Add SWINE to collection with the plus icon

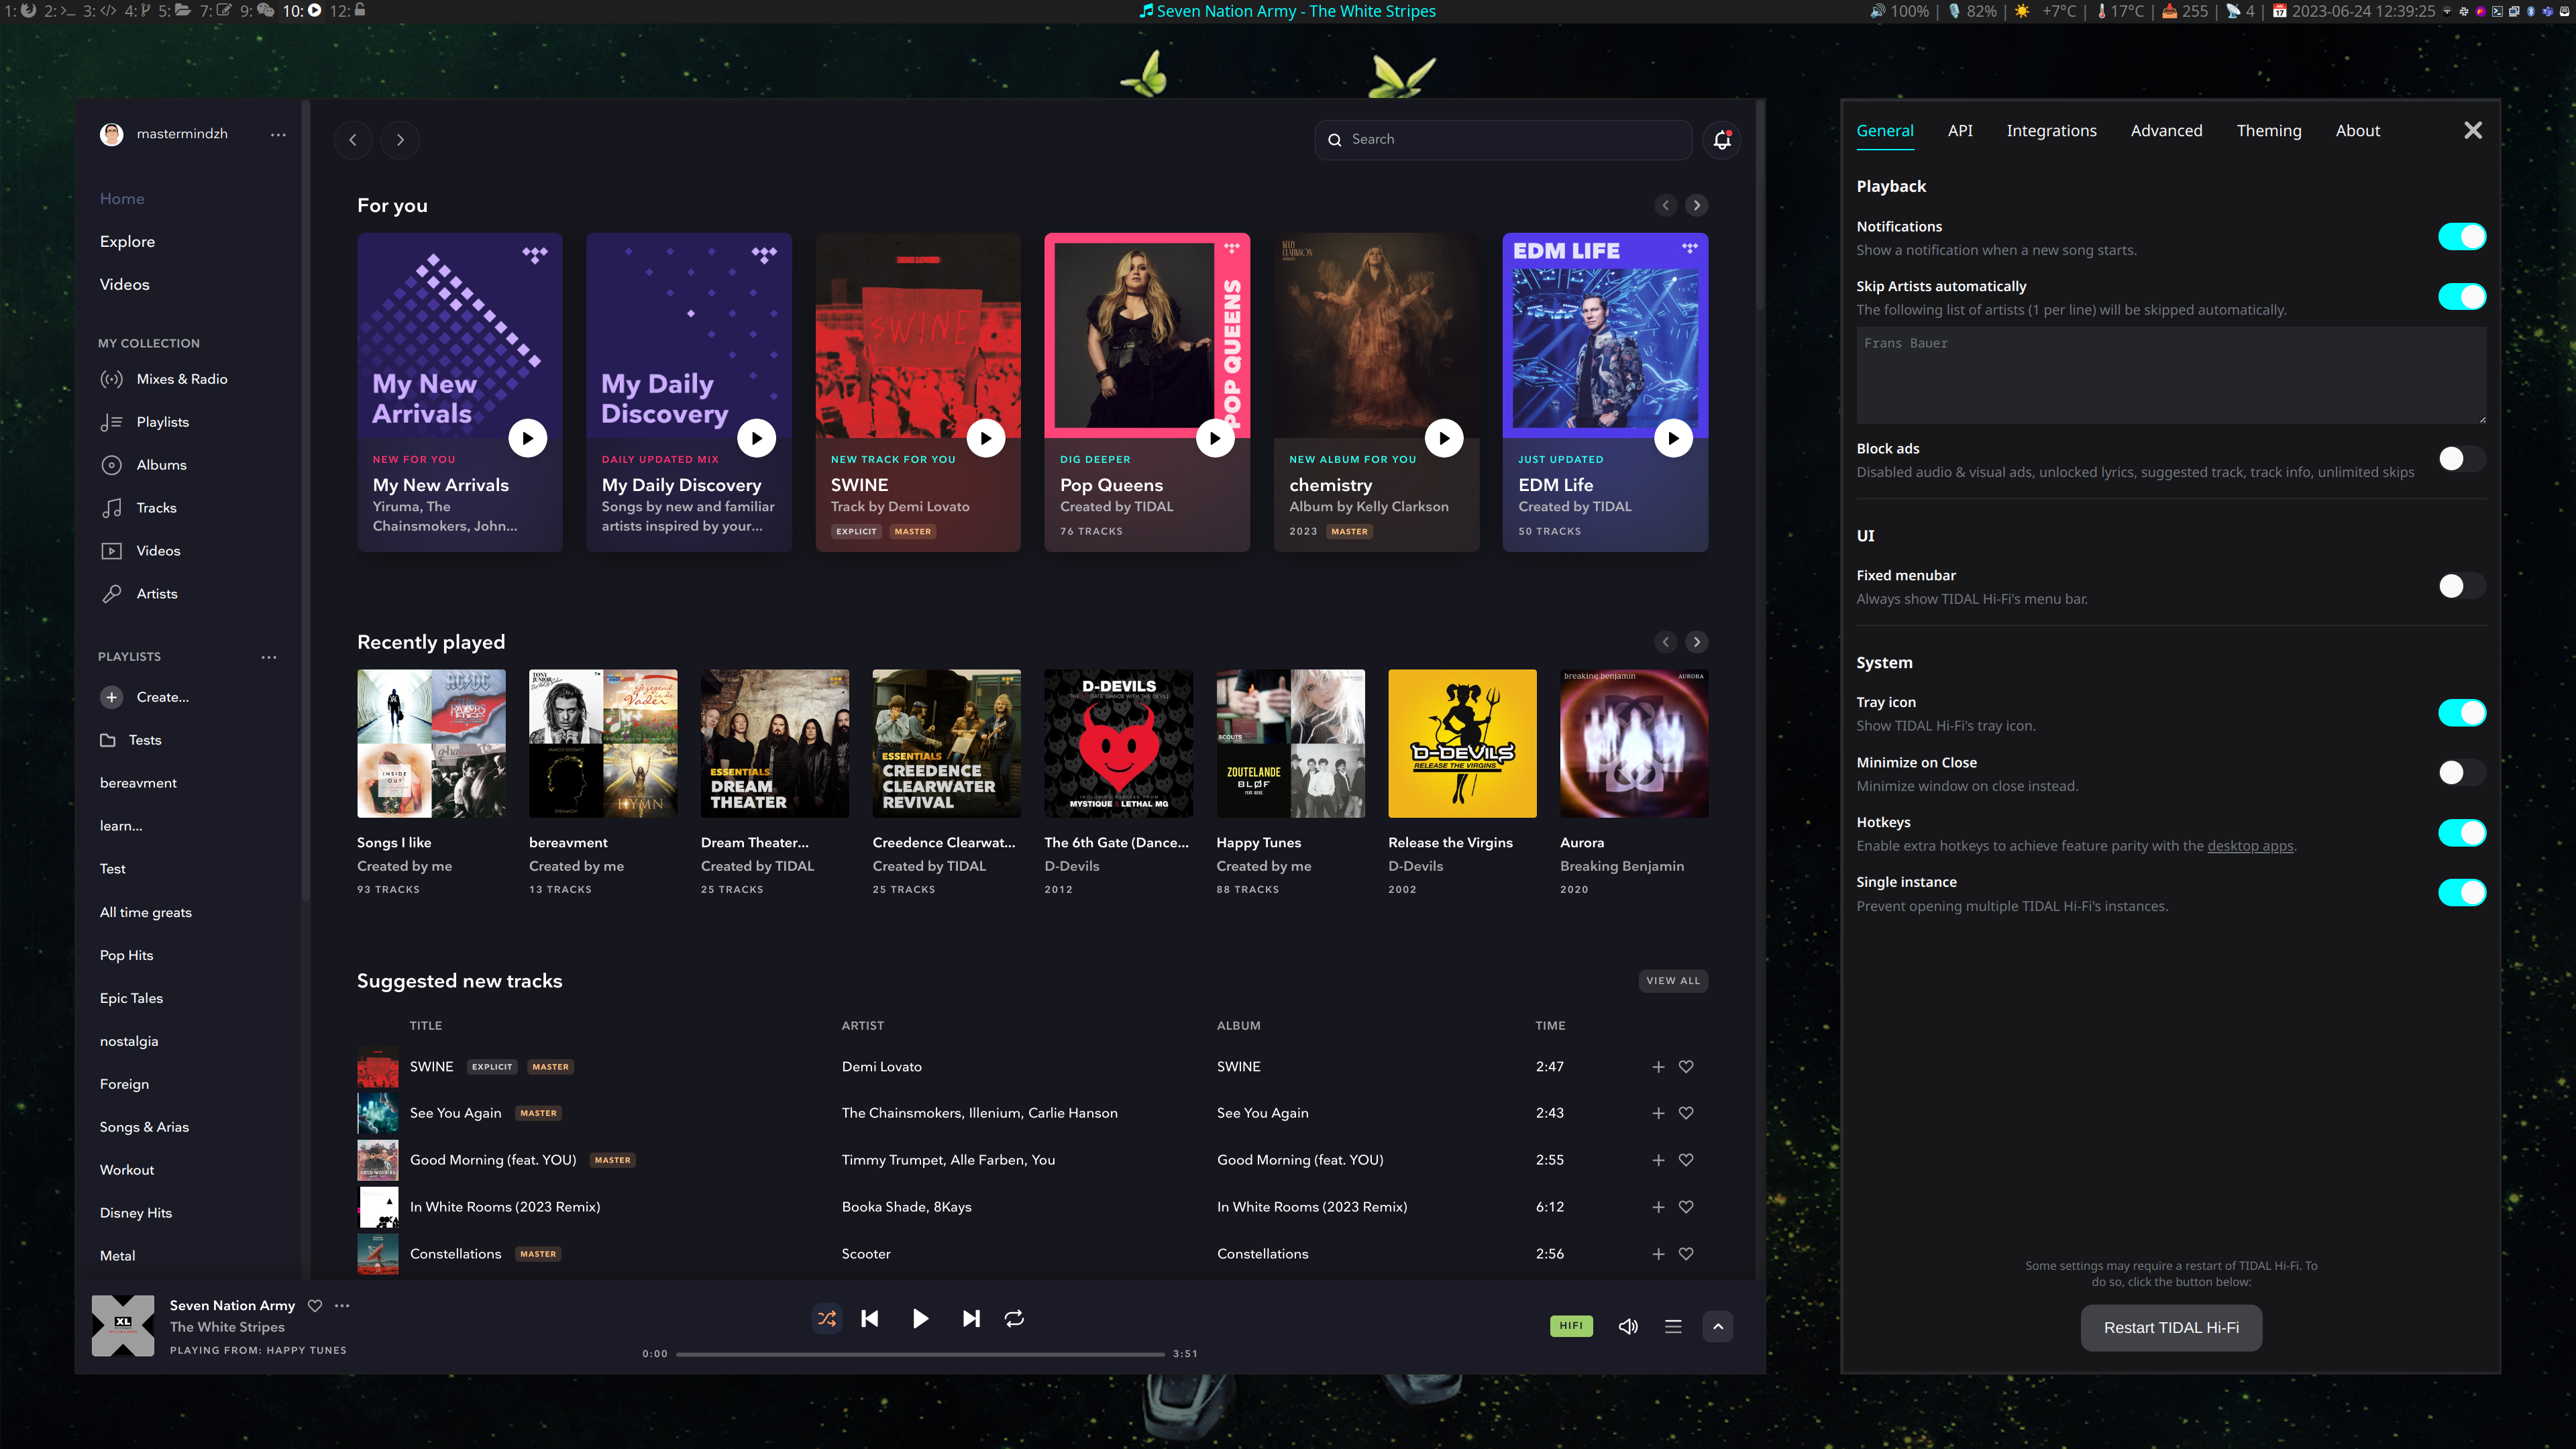coord(1658,1067)
